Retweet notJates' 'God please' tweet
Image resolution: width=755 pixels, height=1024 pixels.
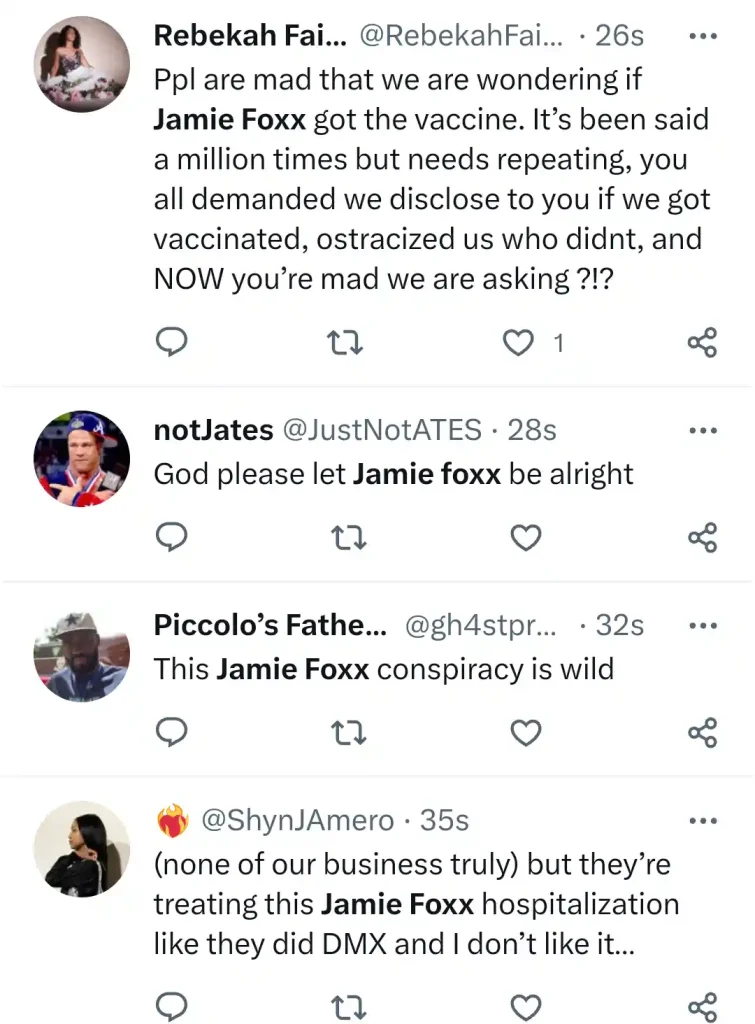click(x=348, y=538)
